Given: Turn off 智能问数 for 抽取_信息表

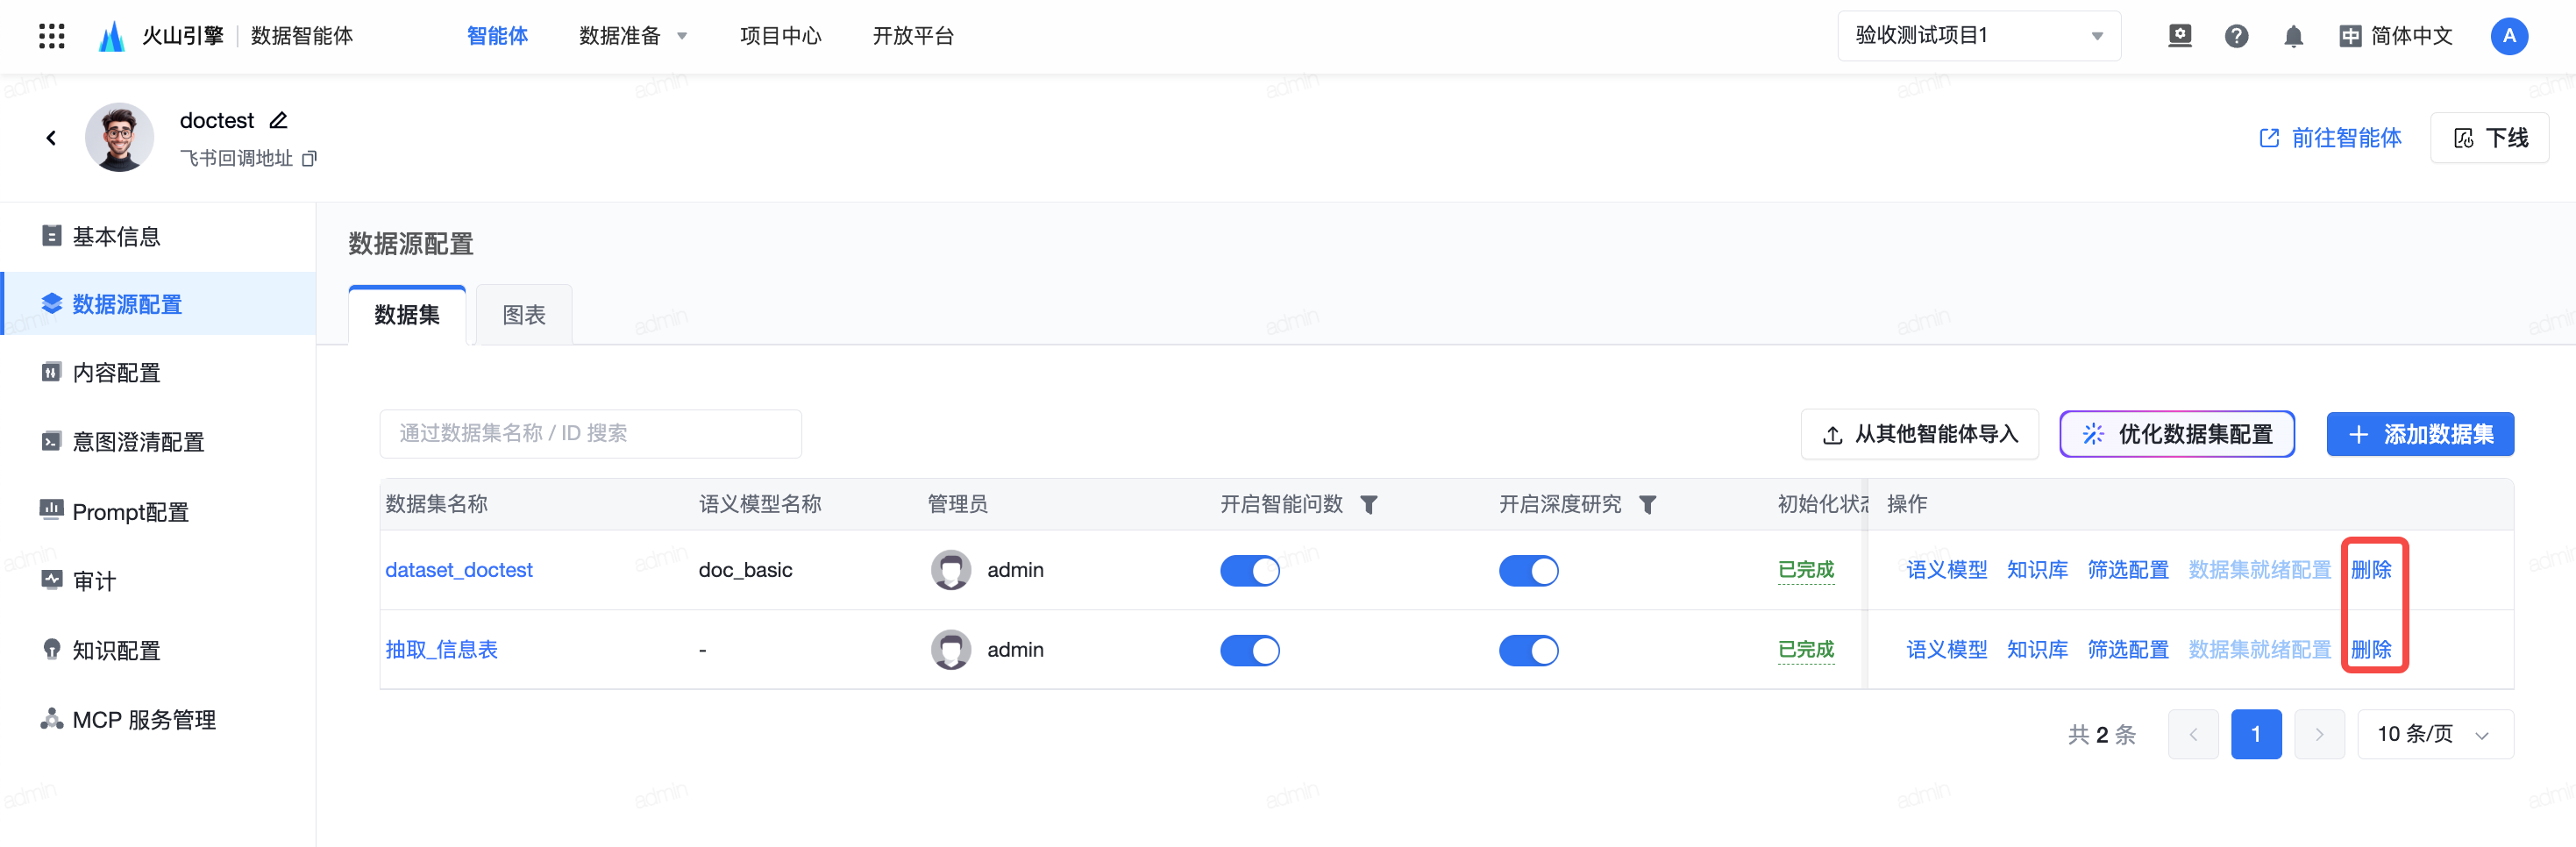Looking at the screenshot, I should [1249, 650].
